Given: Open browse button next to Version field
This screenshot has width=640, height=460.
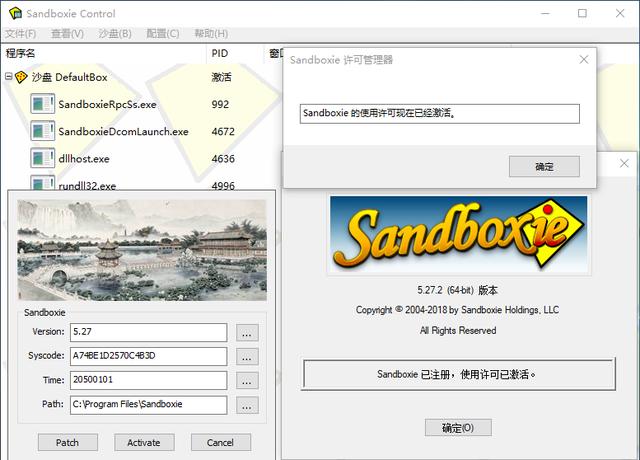Looking at the screenshot, I should [248, 332].
